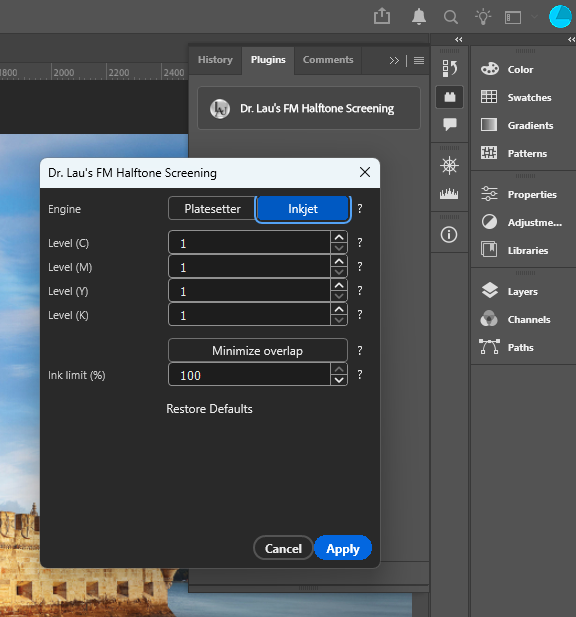Click Restore Defaults link
Image resolution: width=576 pixels, height=617 pixels.
coord(209,409)
